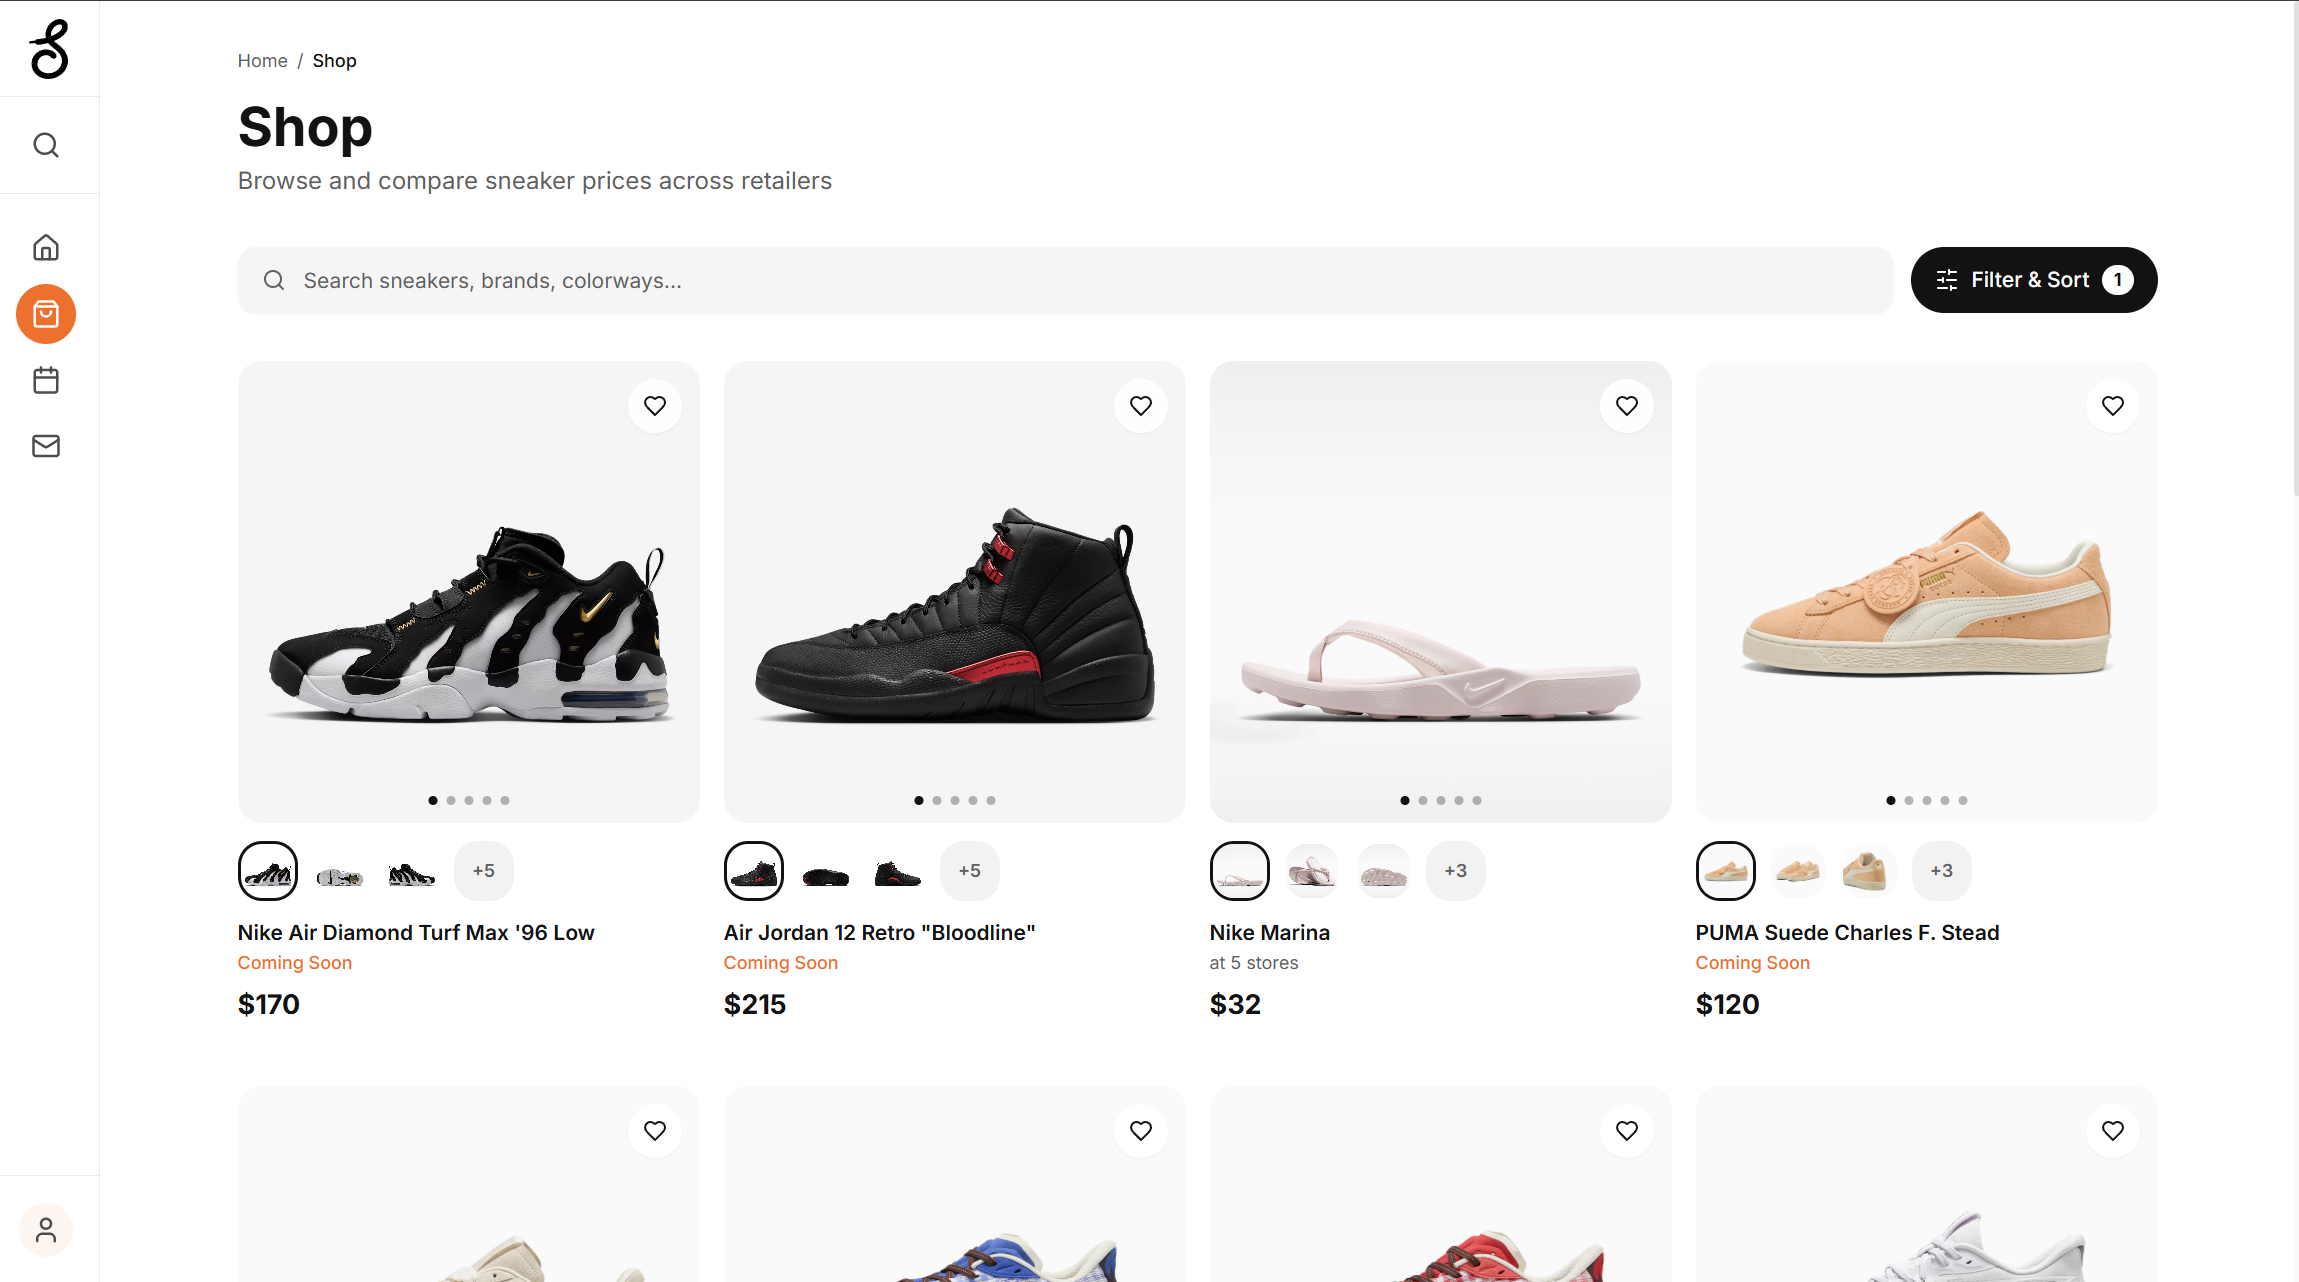The height and width of the screenshot is (1282, 2299).
Task: Open the calendar releases icon
Action: click(46, 380)
